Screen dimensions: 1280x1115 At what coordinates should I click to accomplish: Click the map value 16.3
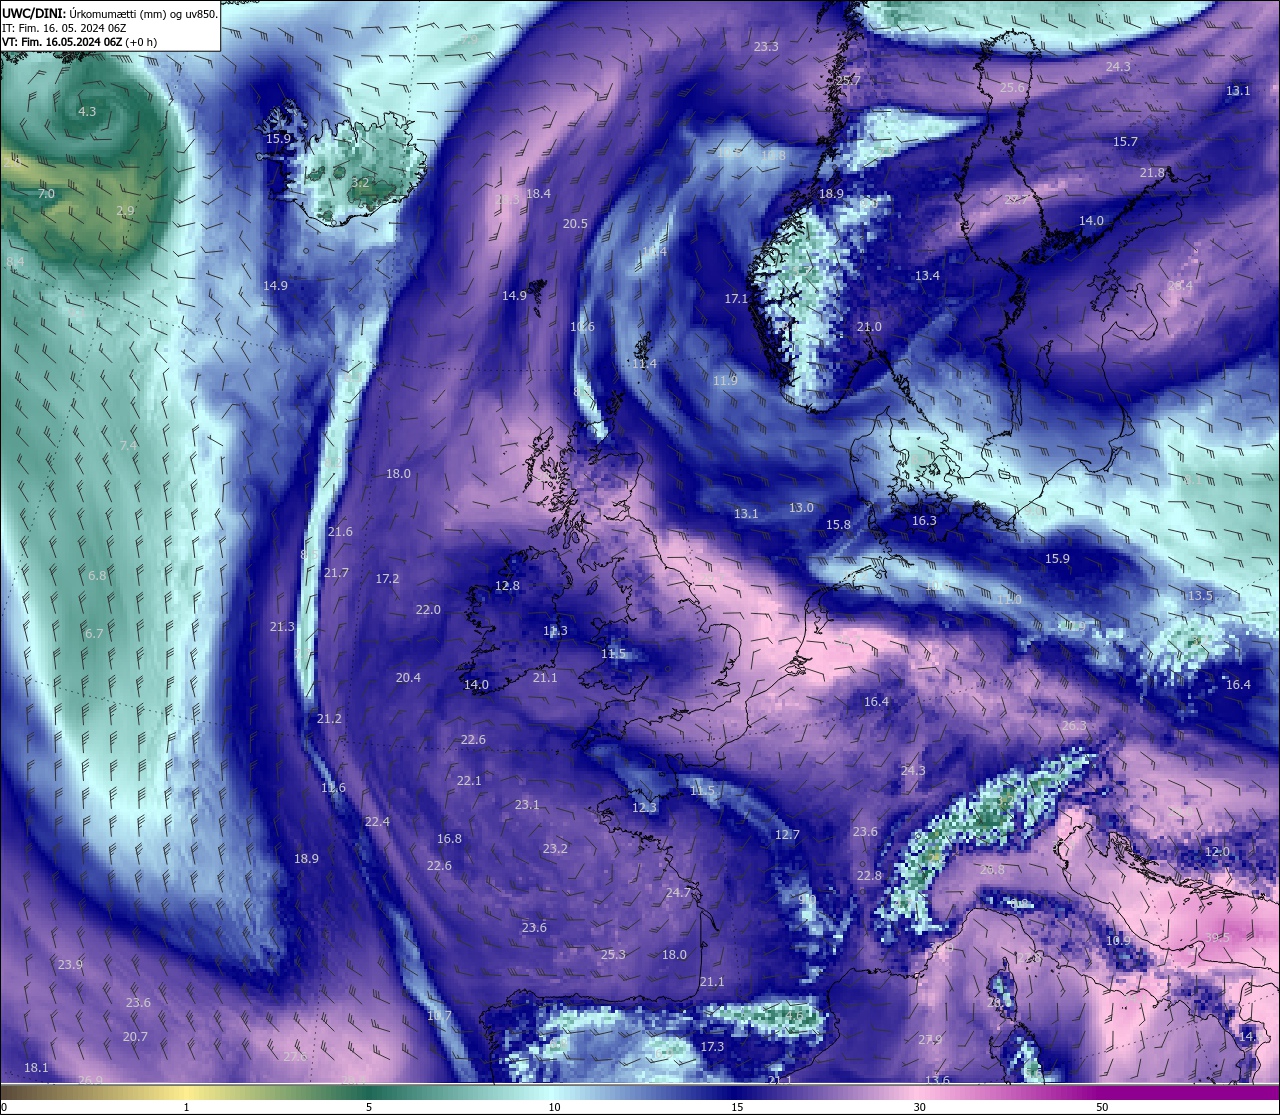924,520
